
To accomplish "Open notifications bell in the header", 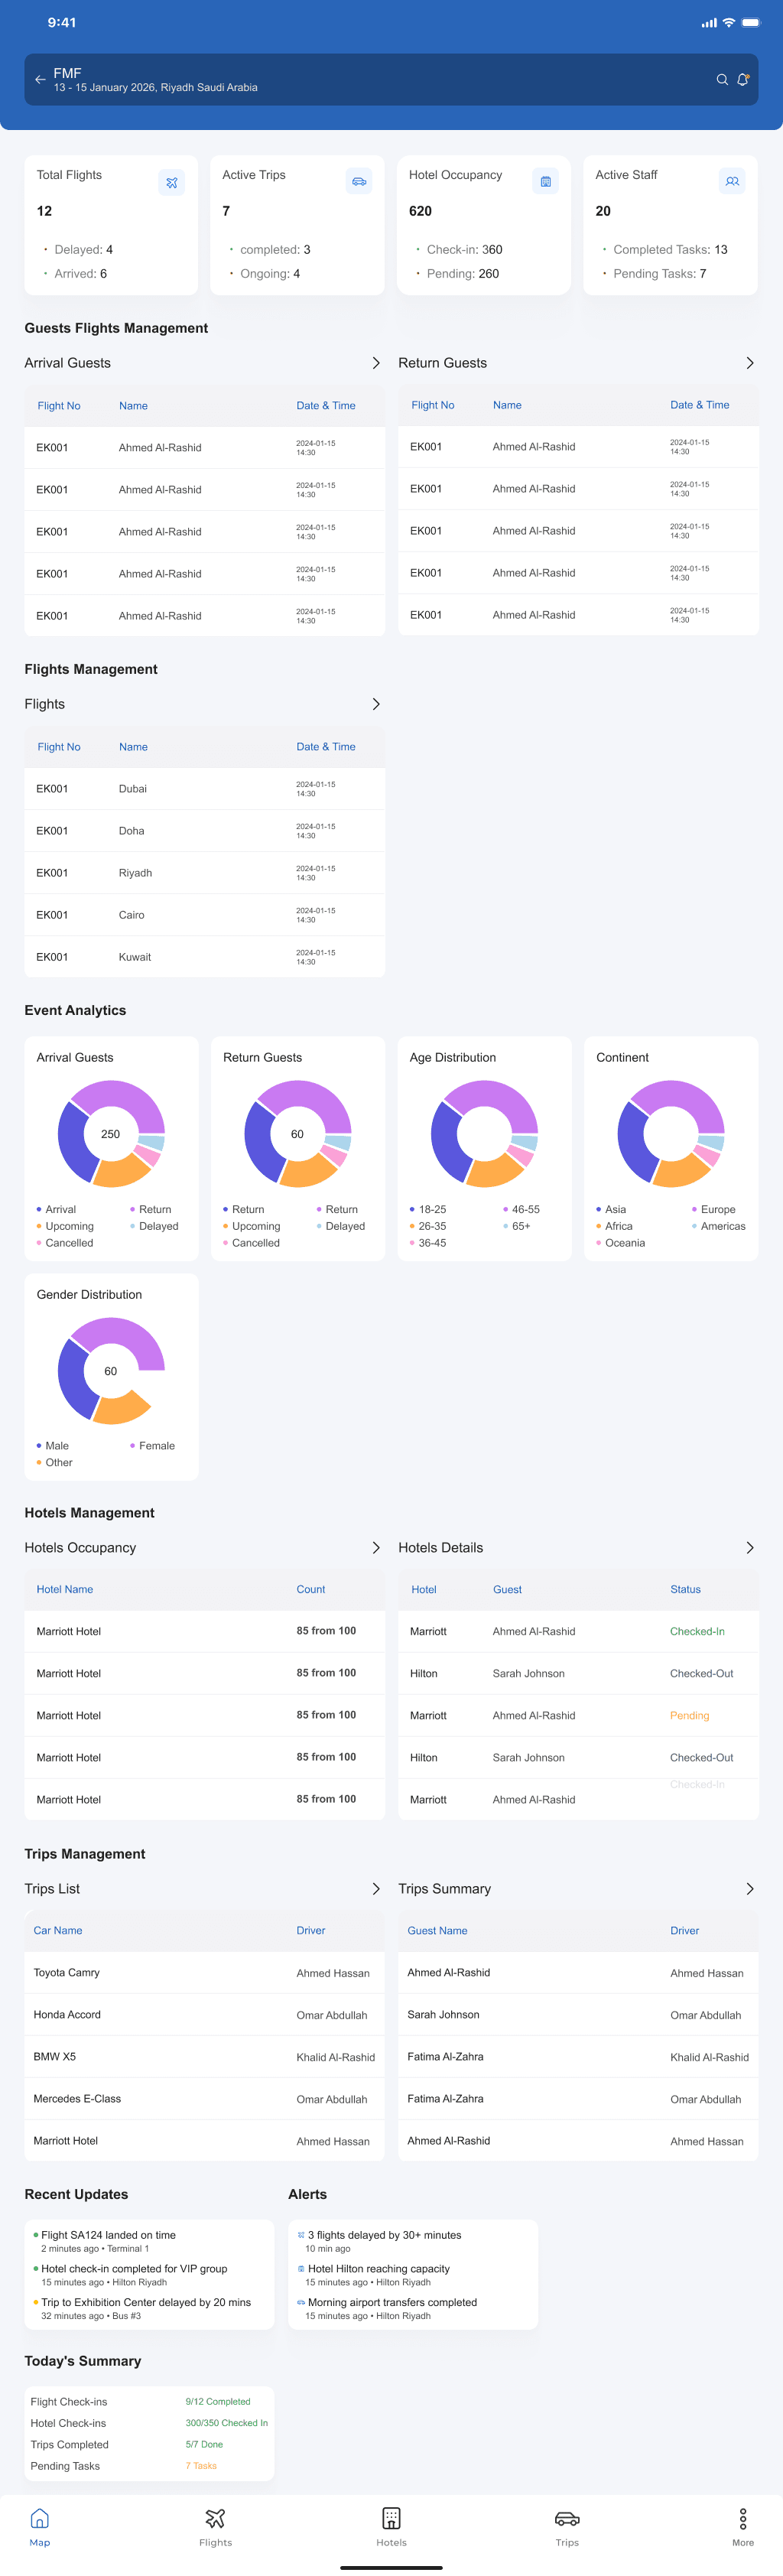I will pos(743,80).
